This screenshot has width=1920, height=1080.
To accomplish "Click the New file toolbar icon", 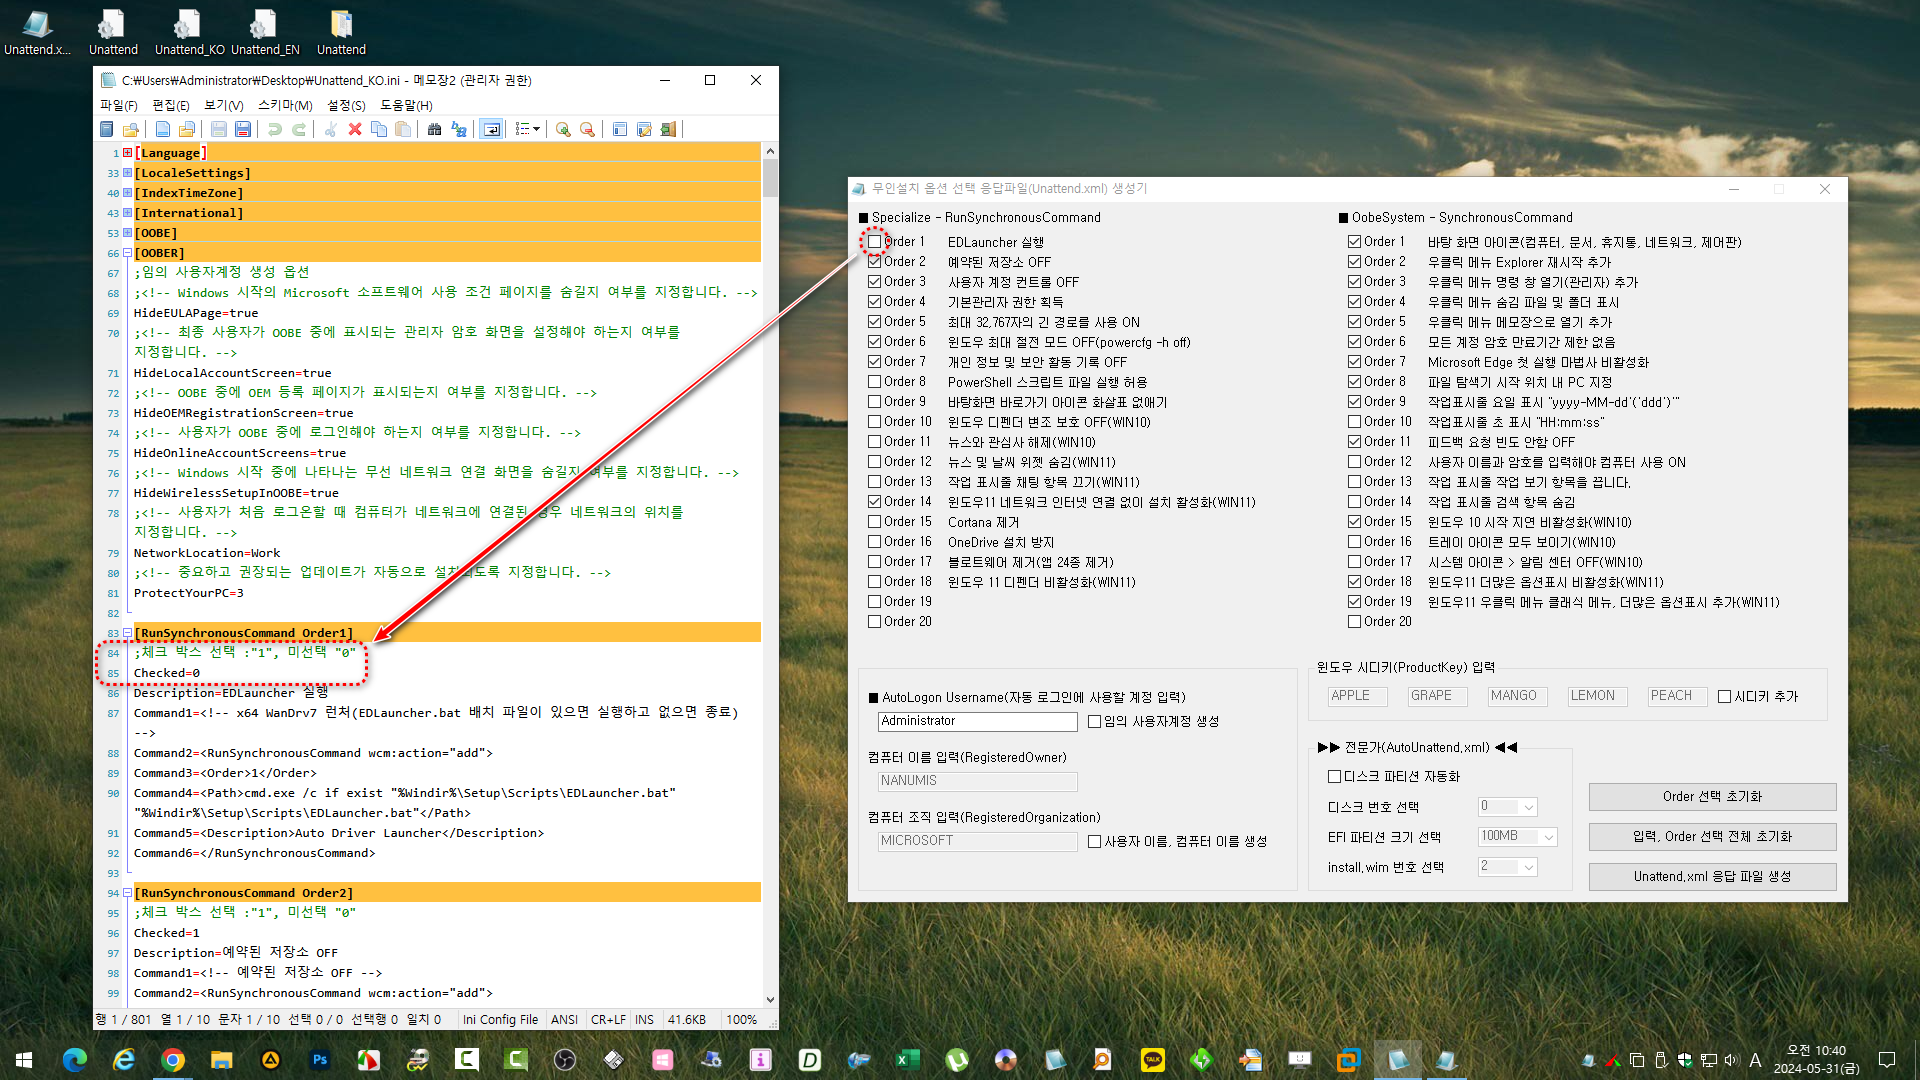I will pos(163,129).
